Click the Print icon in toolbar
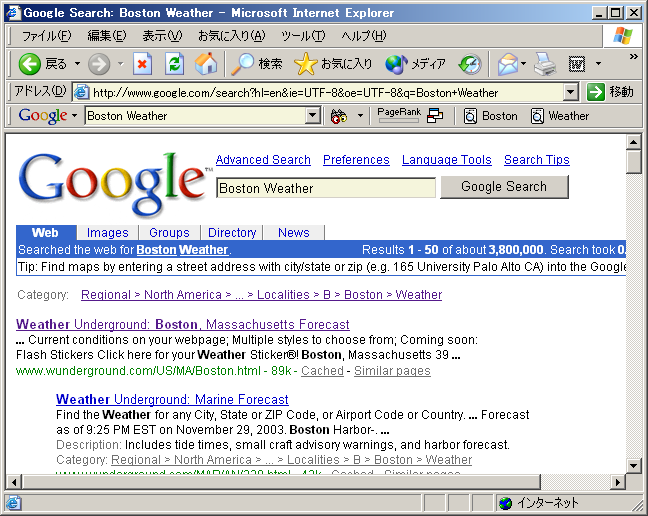This screenshot has height=516, width=648. [544, 64]
